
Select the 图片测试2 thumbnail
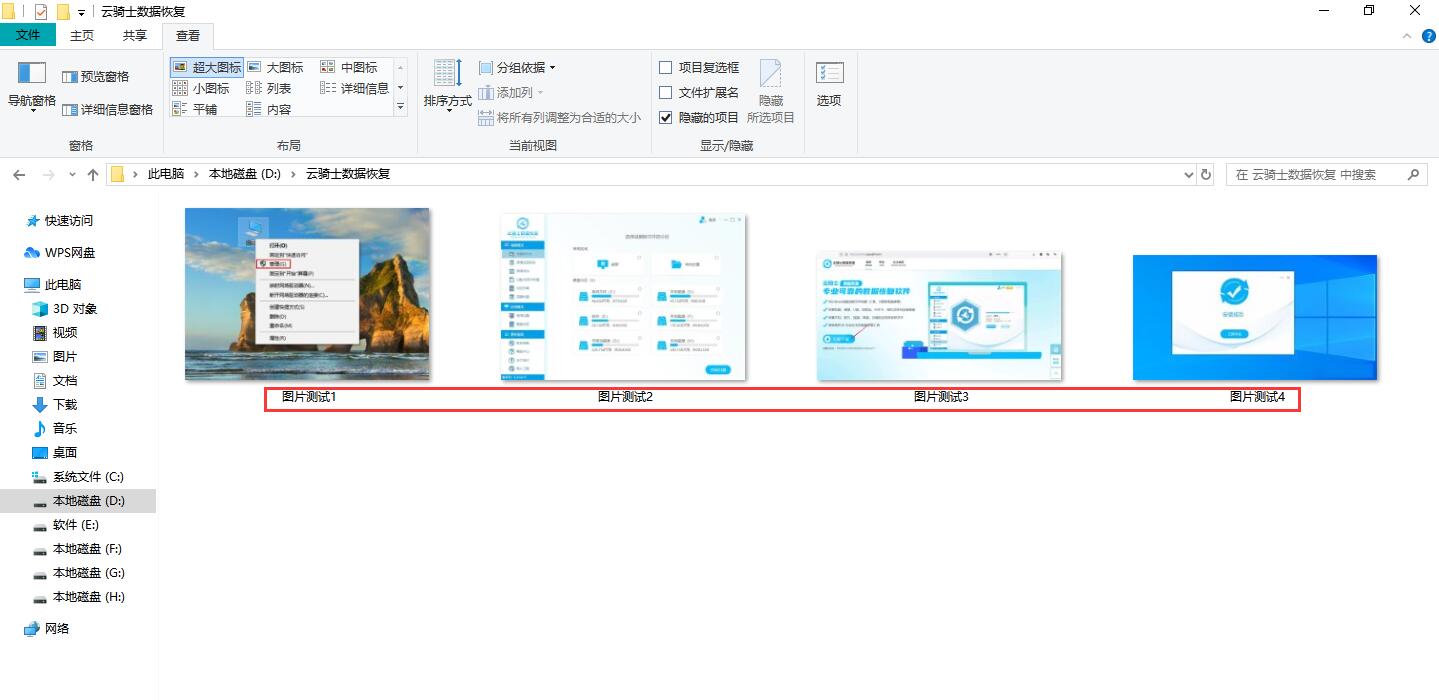coord(624,297)
